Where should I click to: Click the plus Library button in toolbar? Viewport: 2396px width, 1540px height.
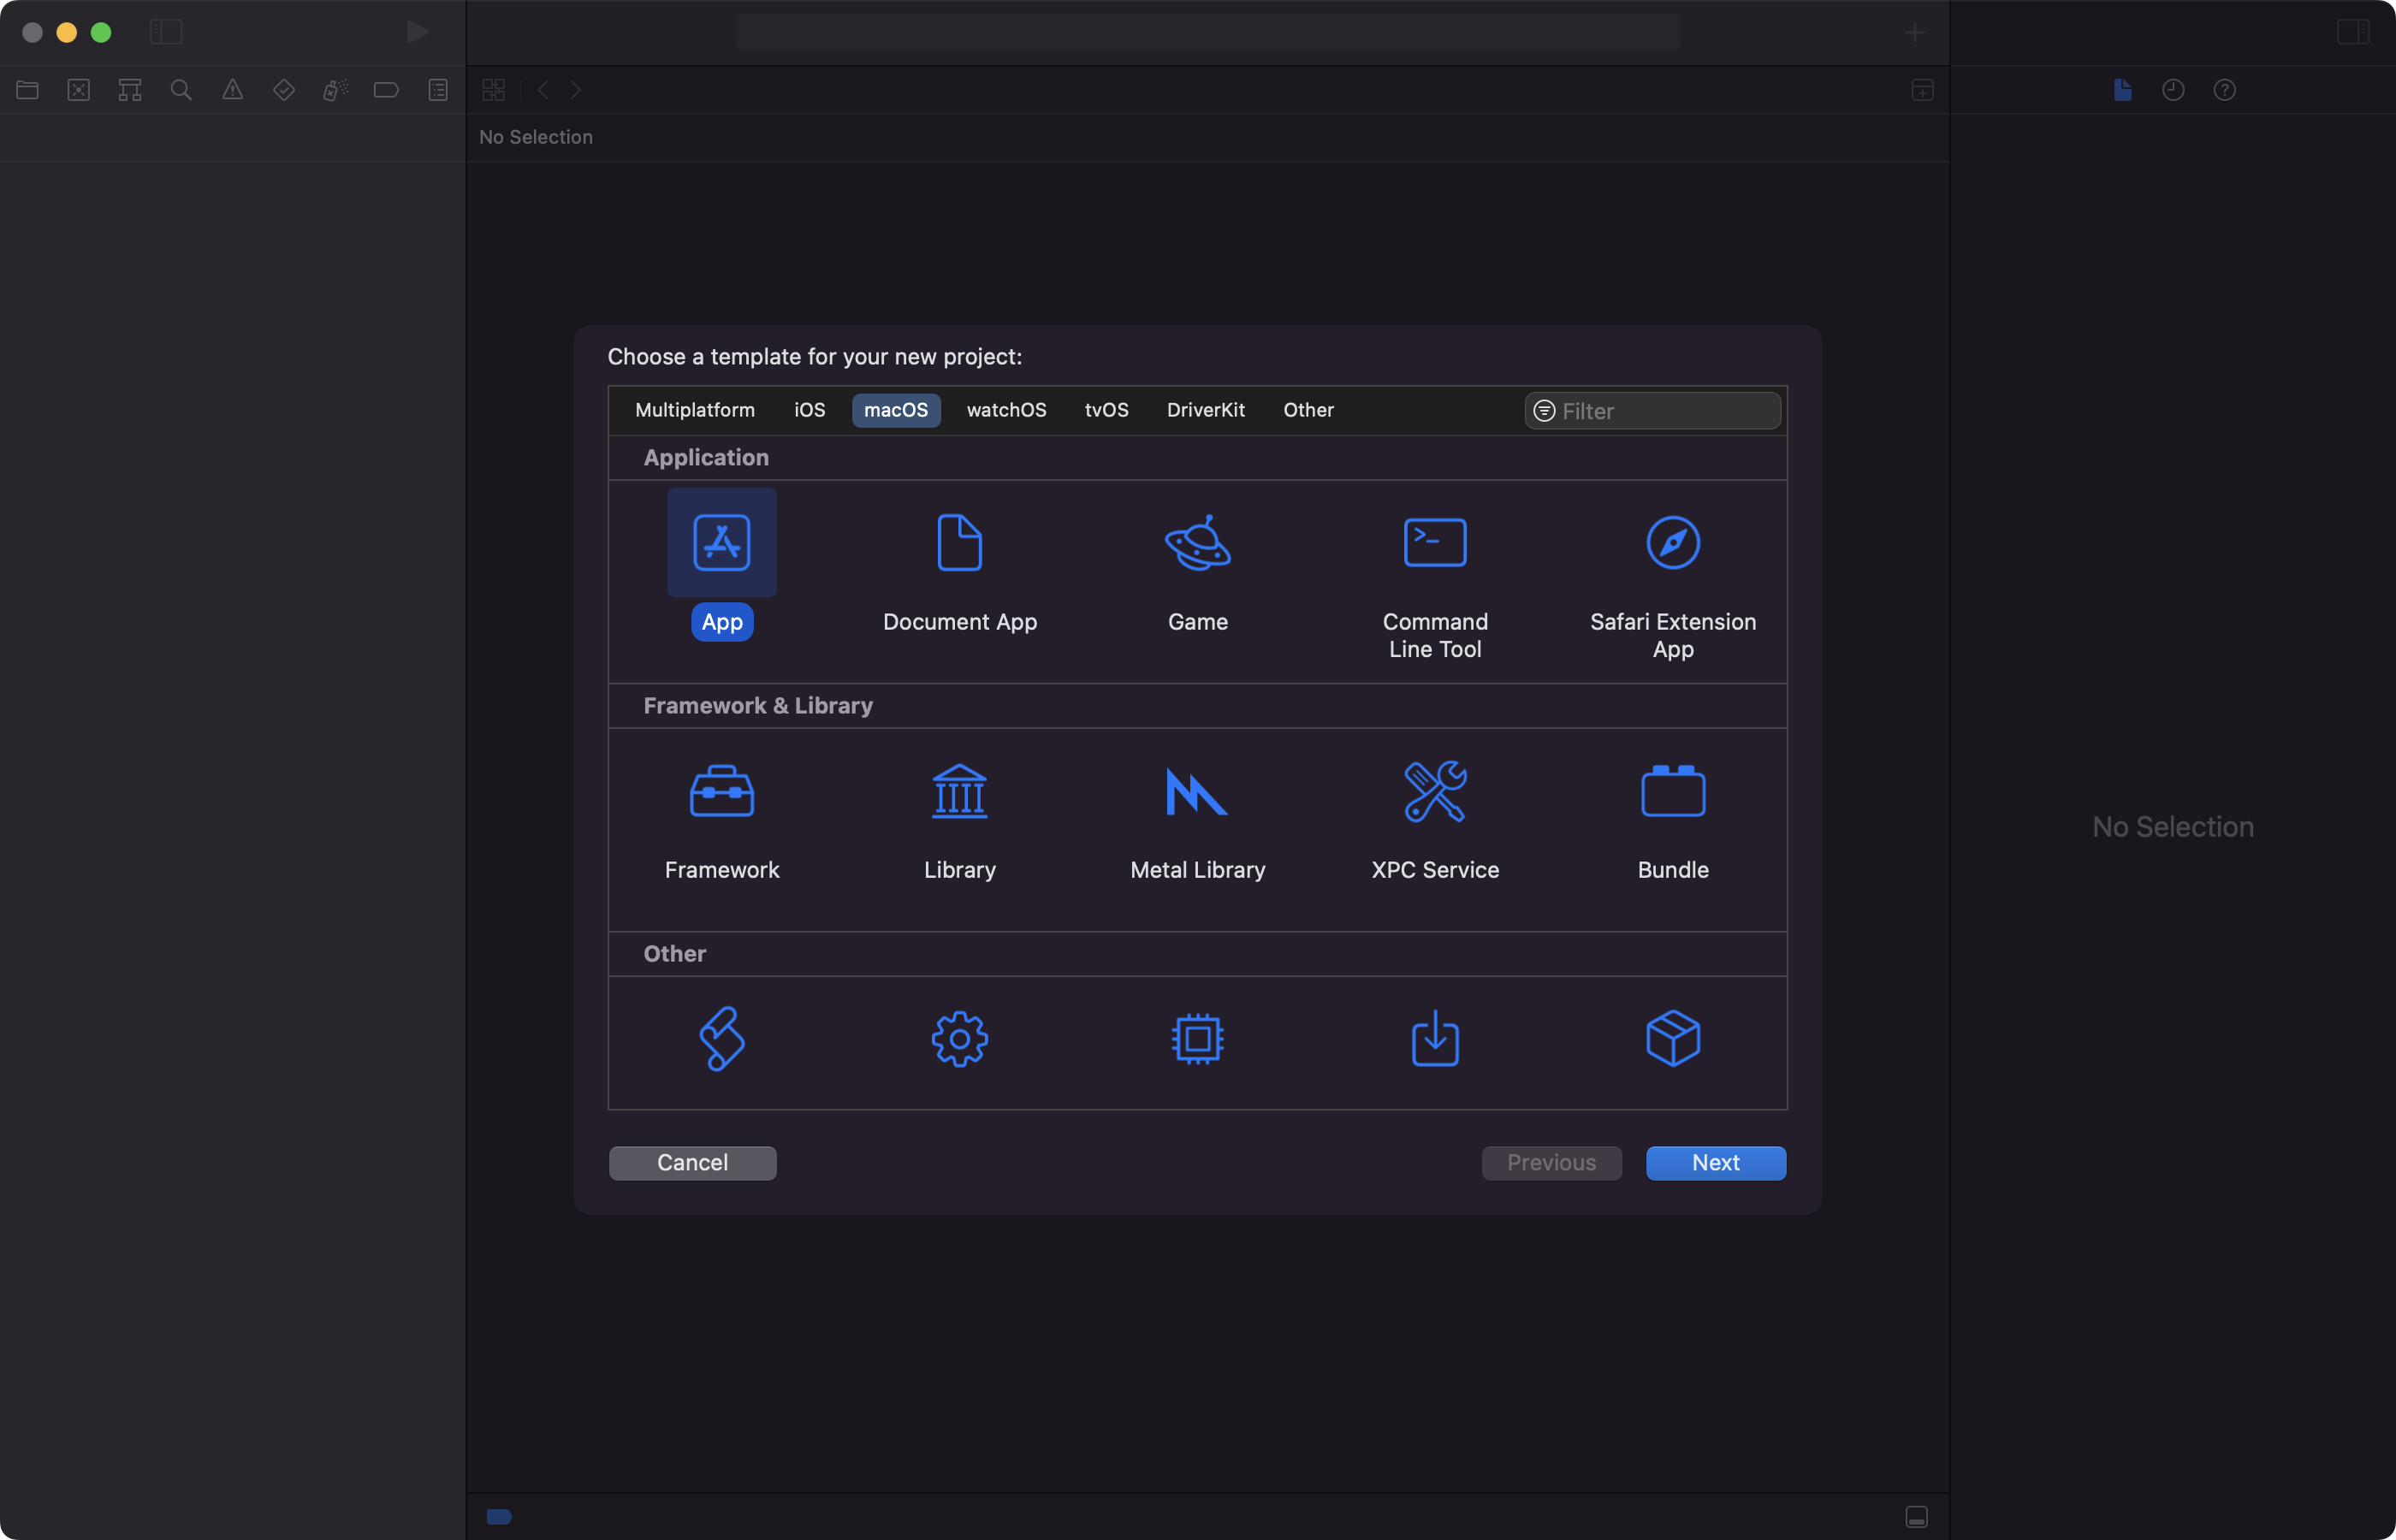pyautogui.click(x=1914, y=33)
